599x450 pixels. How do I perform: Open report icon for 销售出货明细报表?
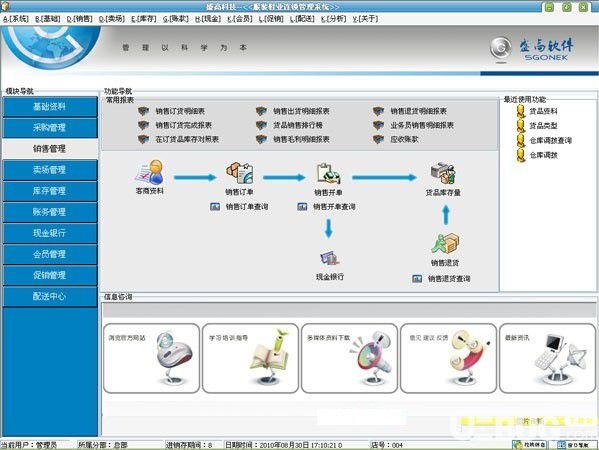click(261, 111)
